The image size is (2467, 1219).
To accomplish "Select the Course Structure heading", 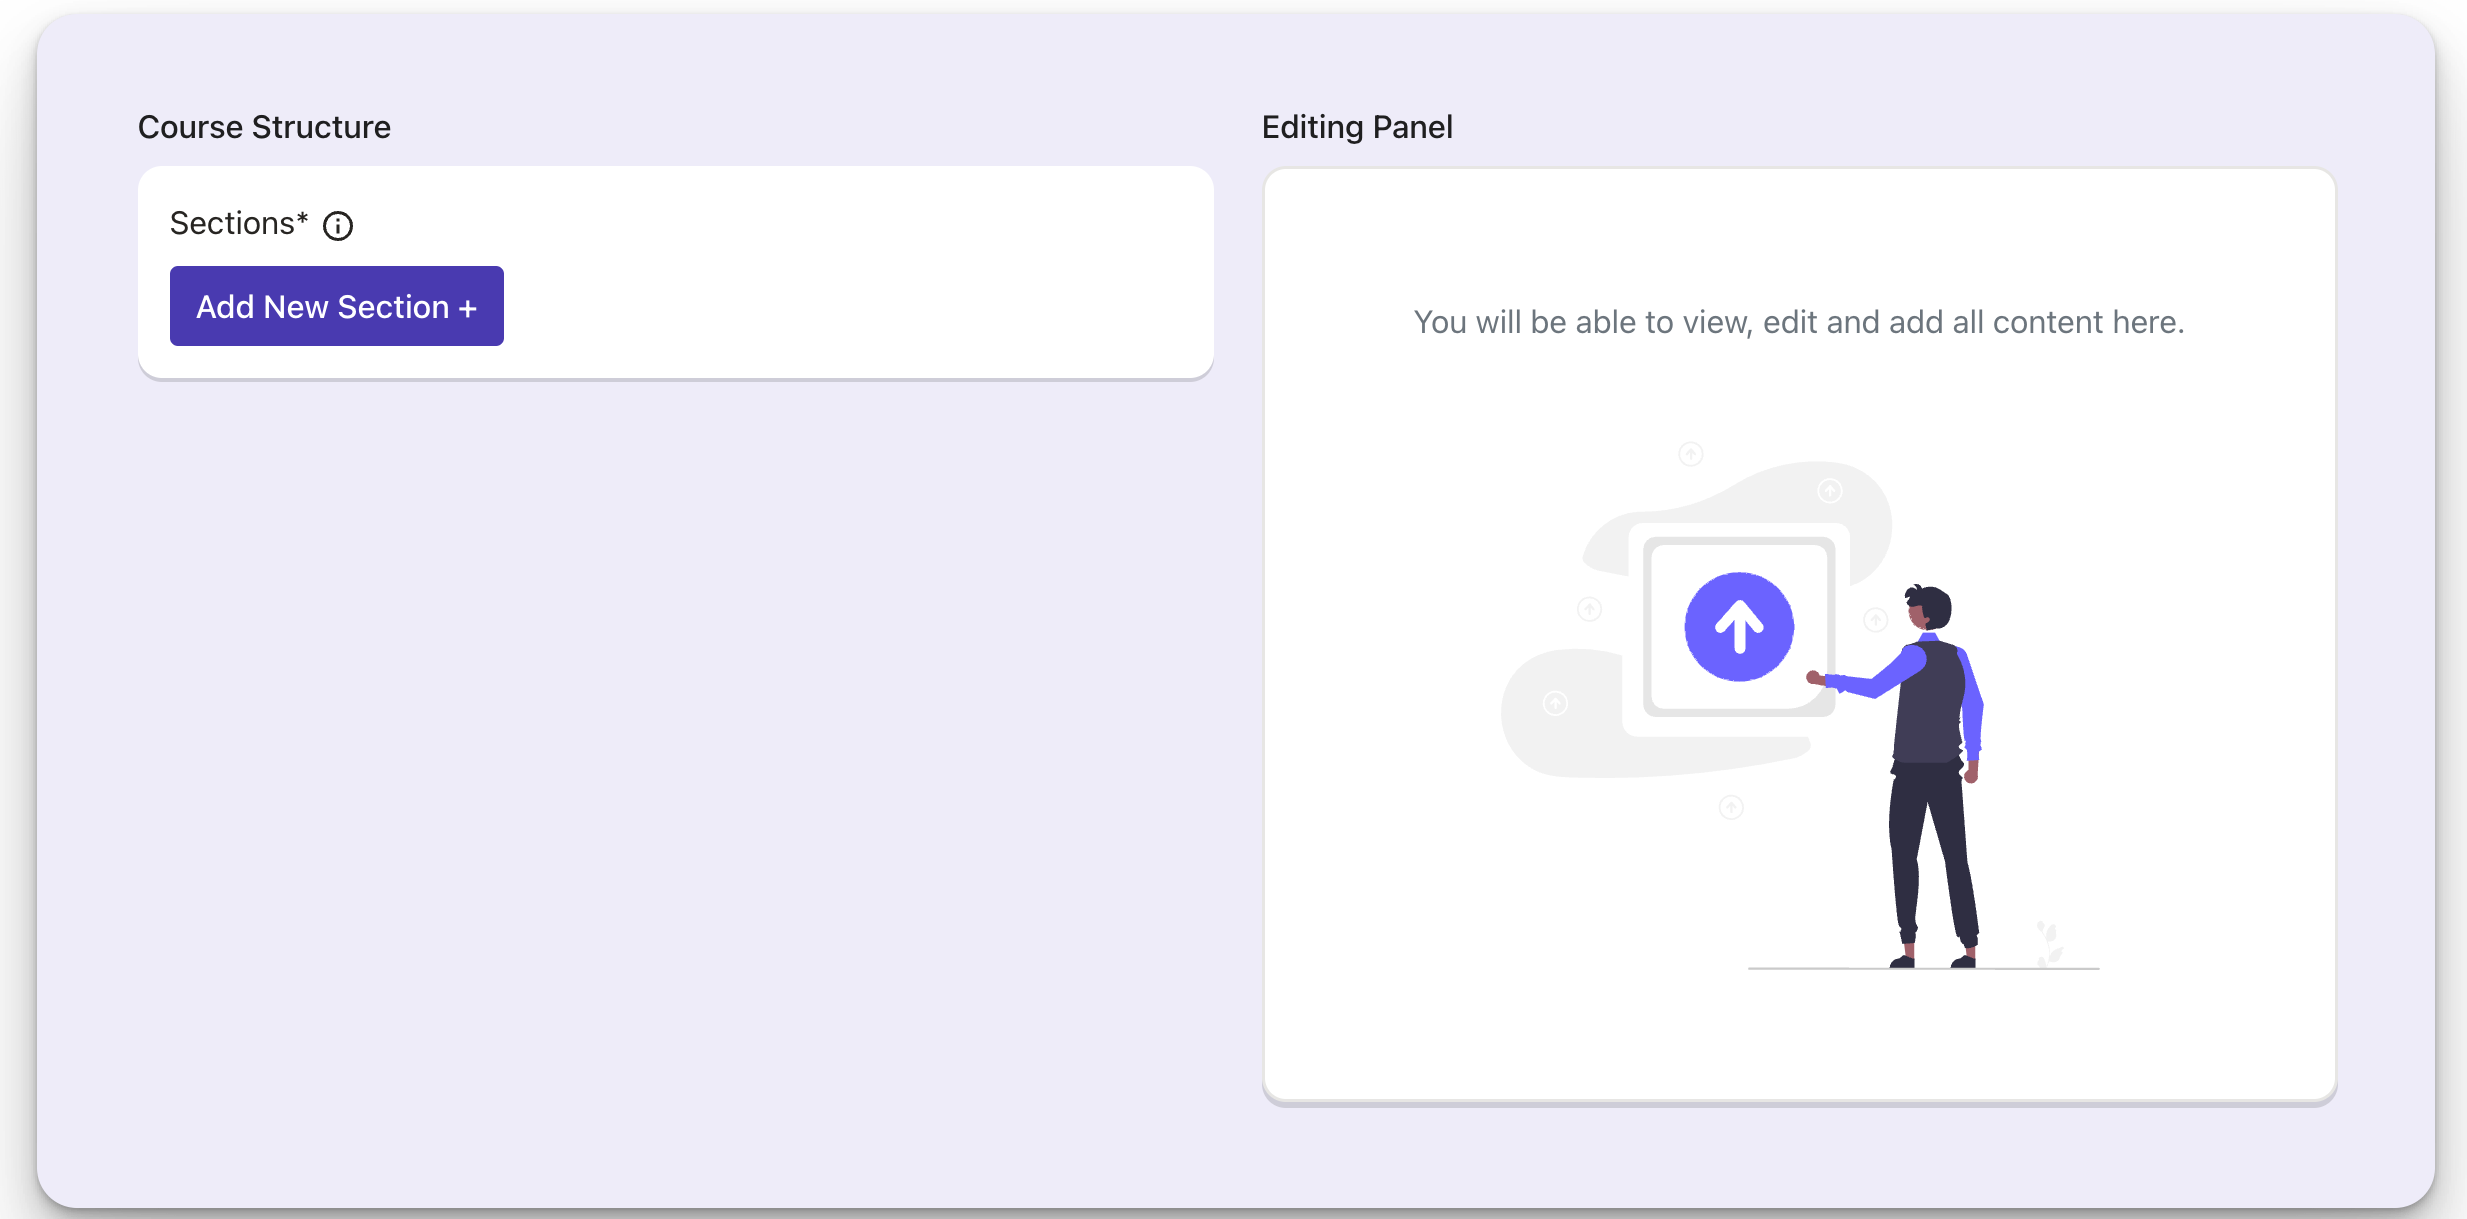I will [264, 127].
